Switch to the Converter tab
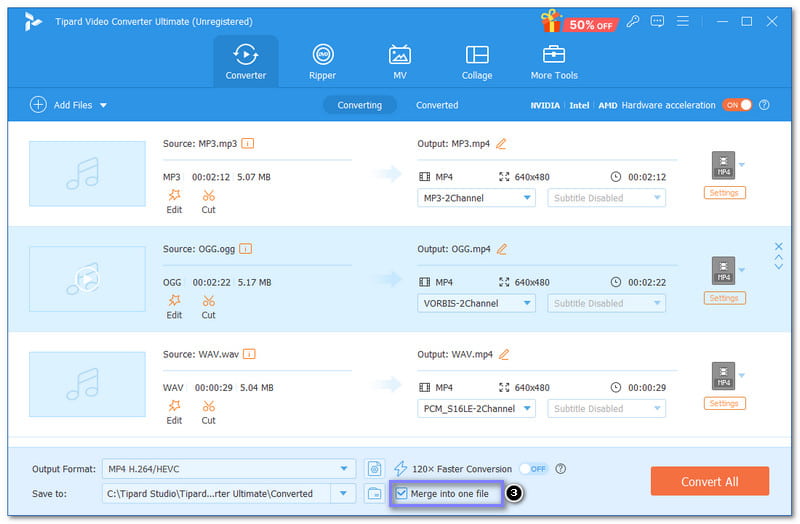 (246, 62)
